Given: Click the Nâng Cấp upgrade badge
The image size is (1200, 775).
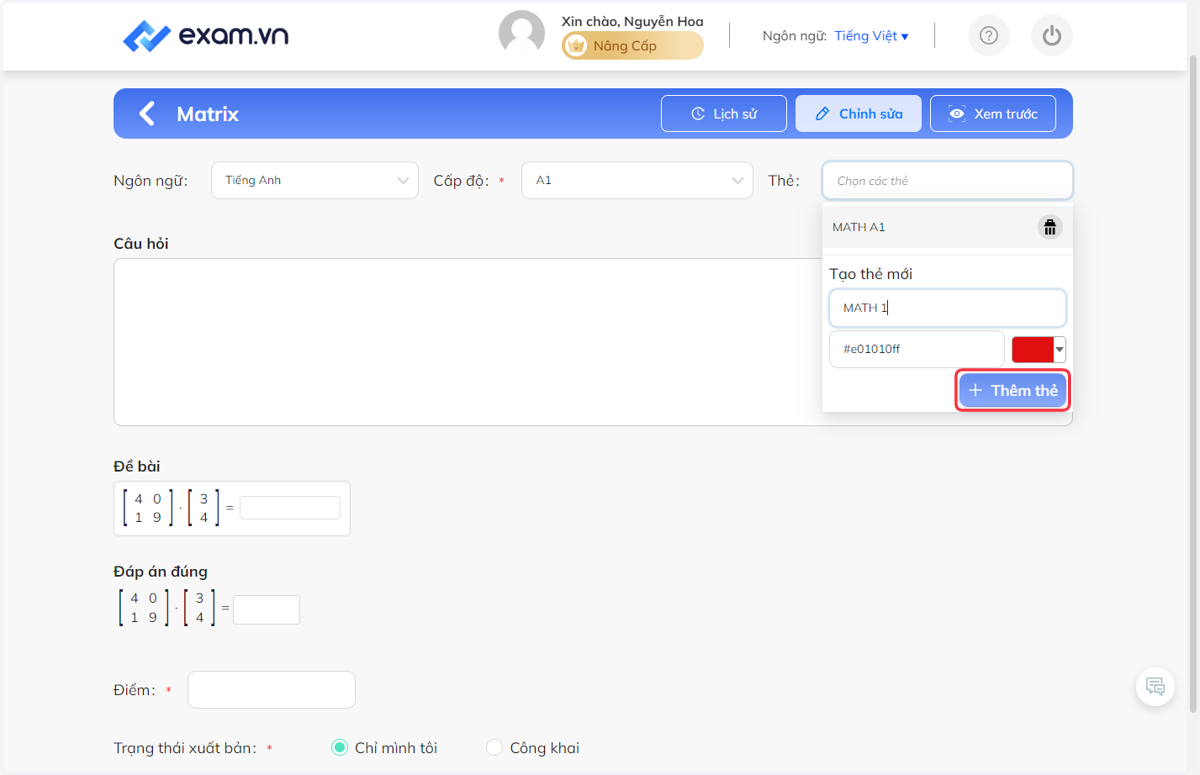Looking at the screenshot, I should point(632,46).
